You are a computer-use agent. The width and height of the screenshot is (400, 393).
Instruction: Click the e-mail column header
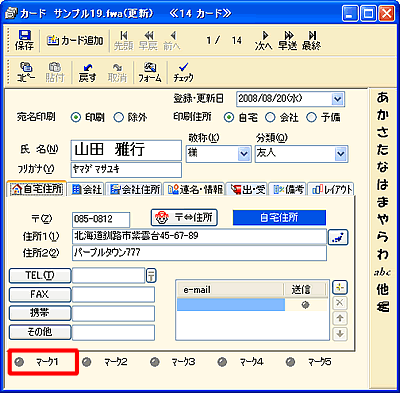click(230, 290)
